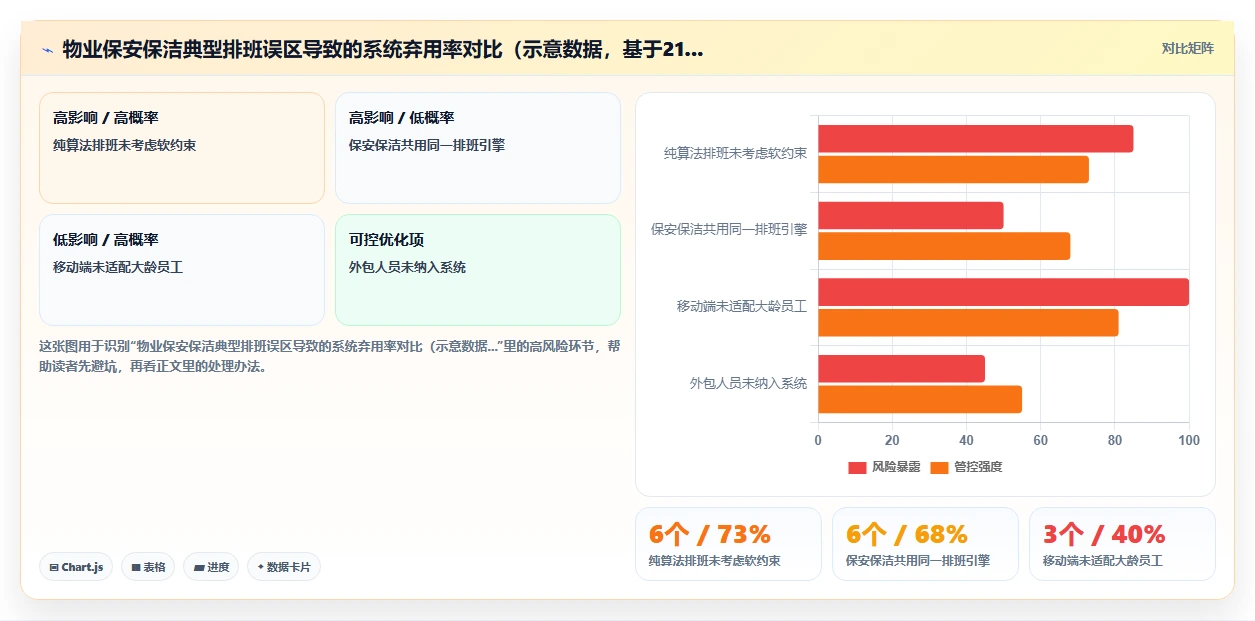Click red bar for 移动端未适配大龄员工
This screenshot has width=1255, height=621.
[1003, 292]
